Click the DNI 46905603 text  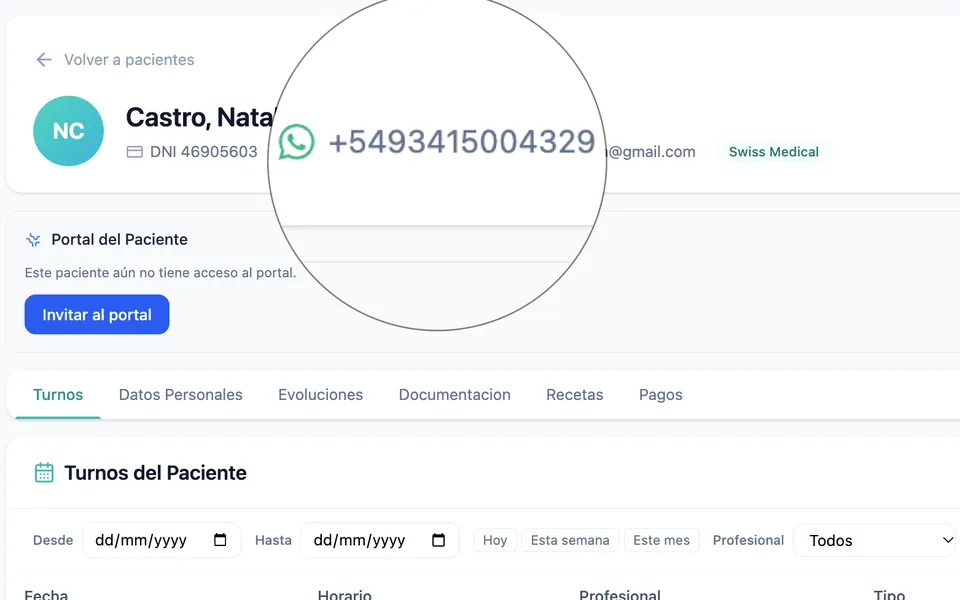(x=204, y=152)
